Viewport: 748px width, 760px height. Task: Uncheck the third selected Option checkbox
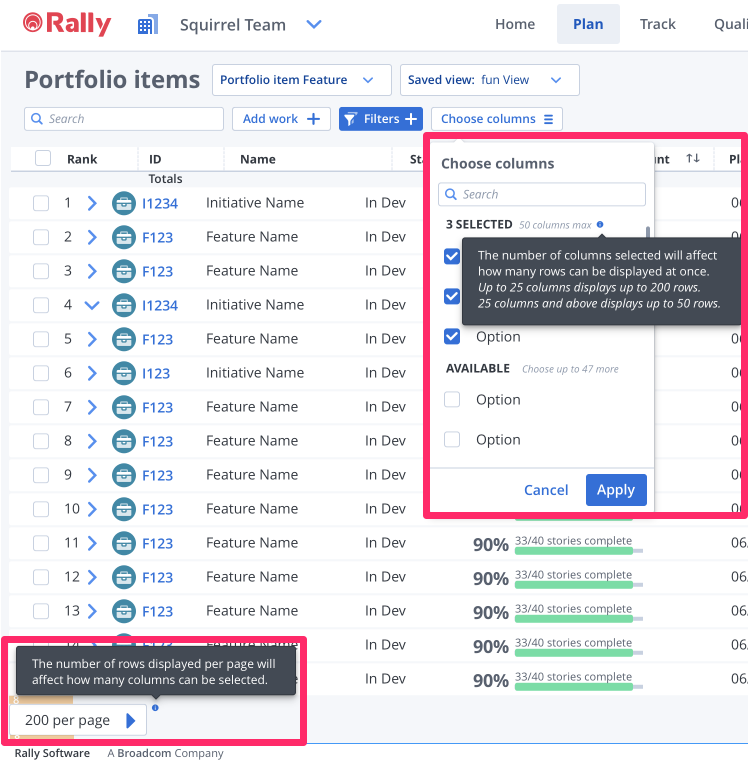pyautogui.click(x=452, y=336)
